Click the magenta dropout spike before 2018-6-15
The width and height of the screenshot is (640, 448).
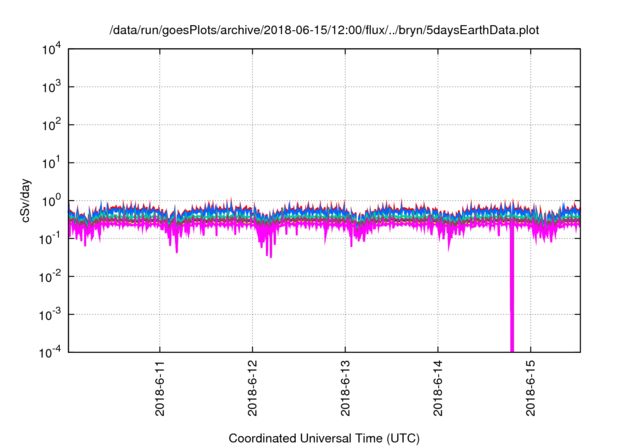[x=512, y=290]
